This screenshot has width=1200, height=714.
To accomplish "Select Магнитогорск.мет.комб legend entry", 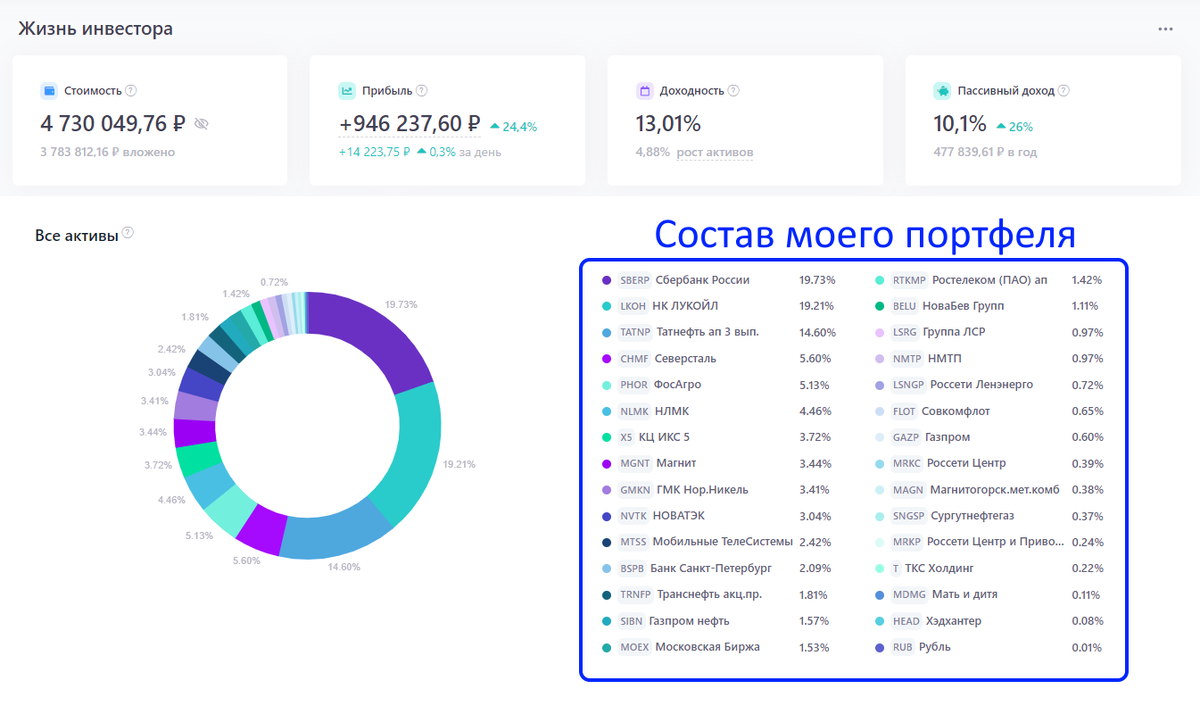I will pyautogui.click(x=989, y=489).
